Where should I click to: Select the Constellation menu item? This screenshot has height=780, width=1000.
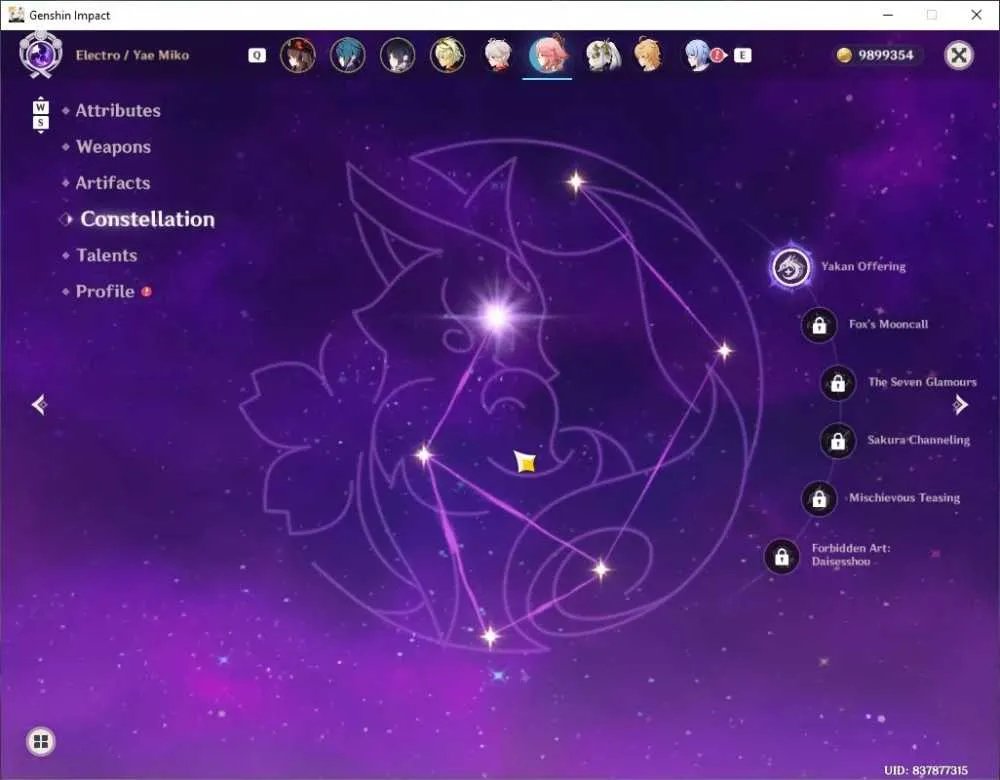[147, 219]
